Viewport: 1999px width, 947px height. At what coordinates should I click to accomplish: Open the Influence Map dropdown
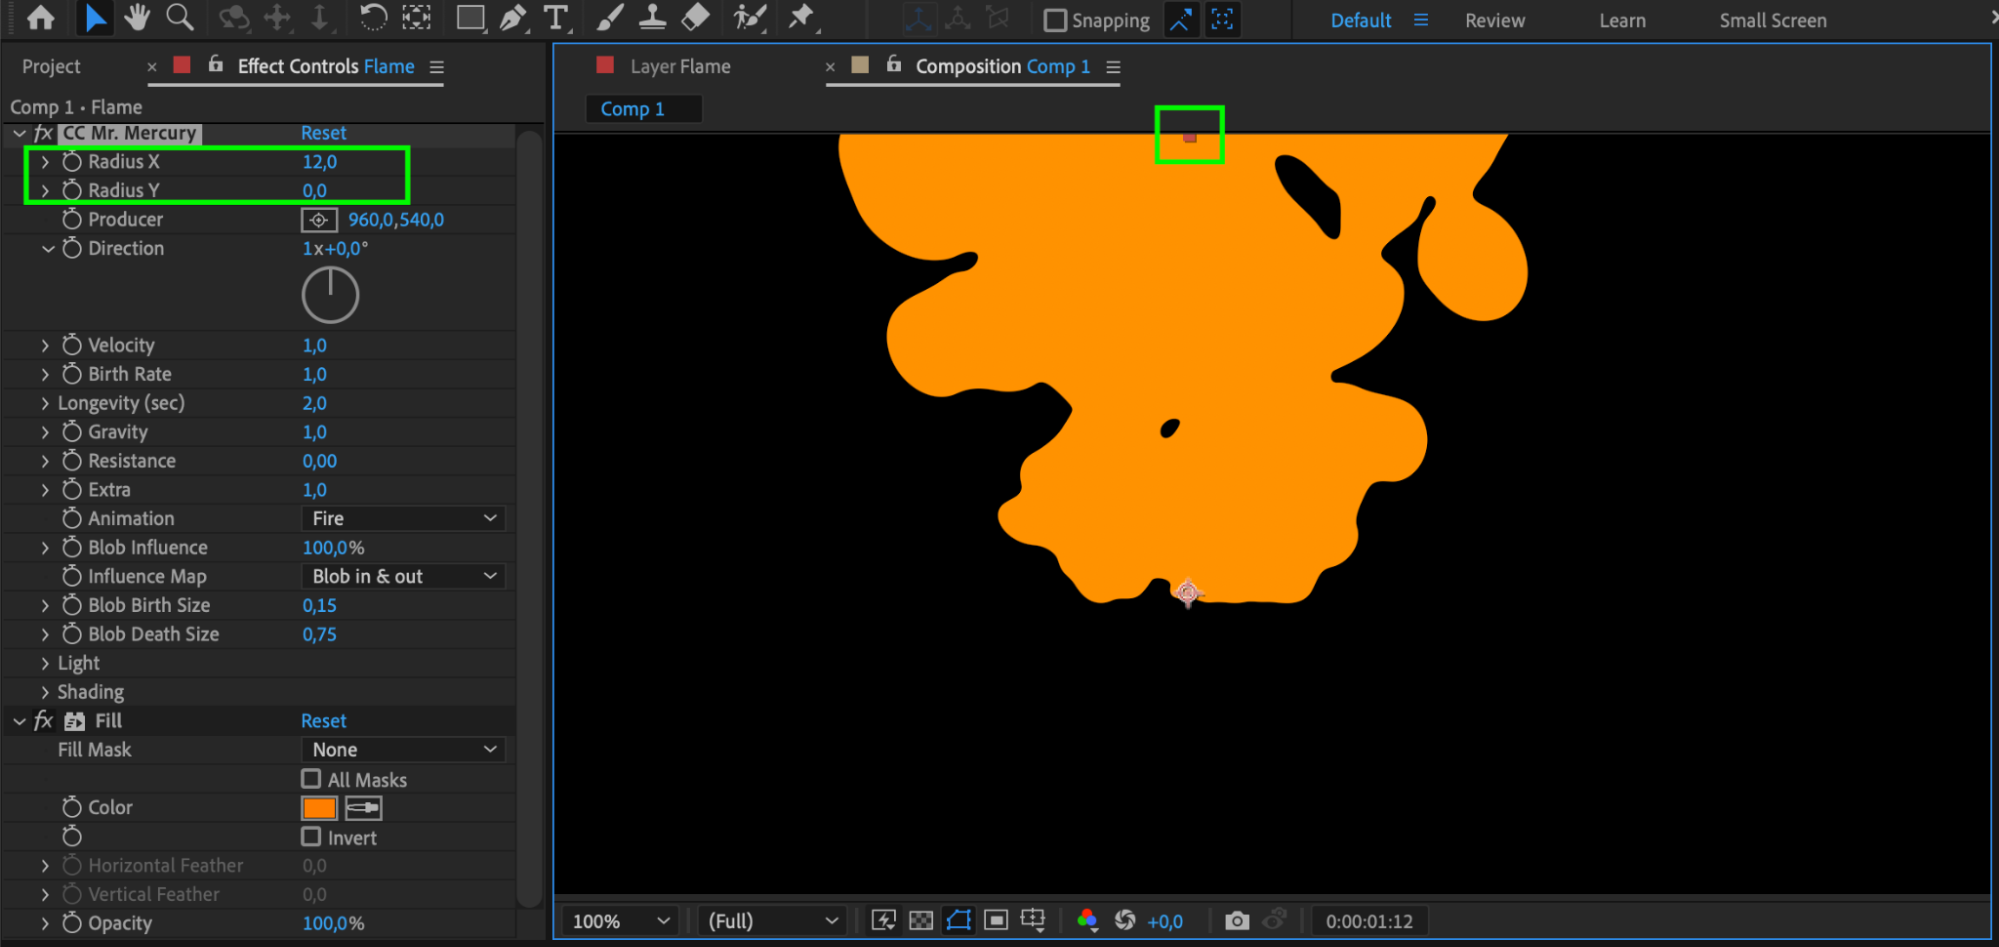click(x=403, y=576)
